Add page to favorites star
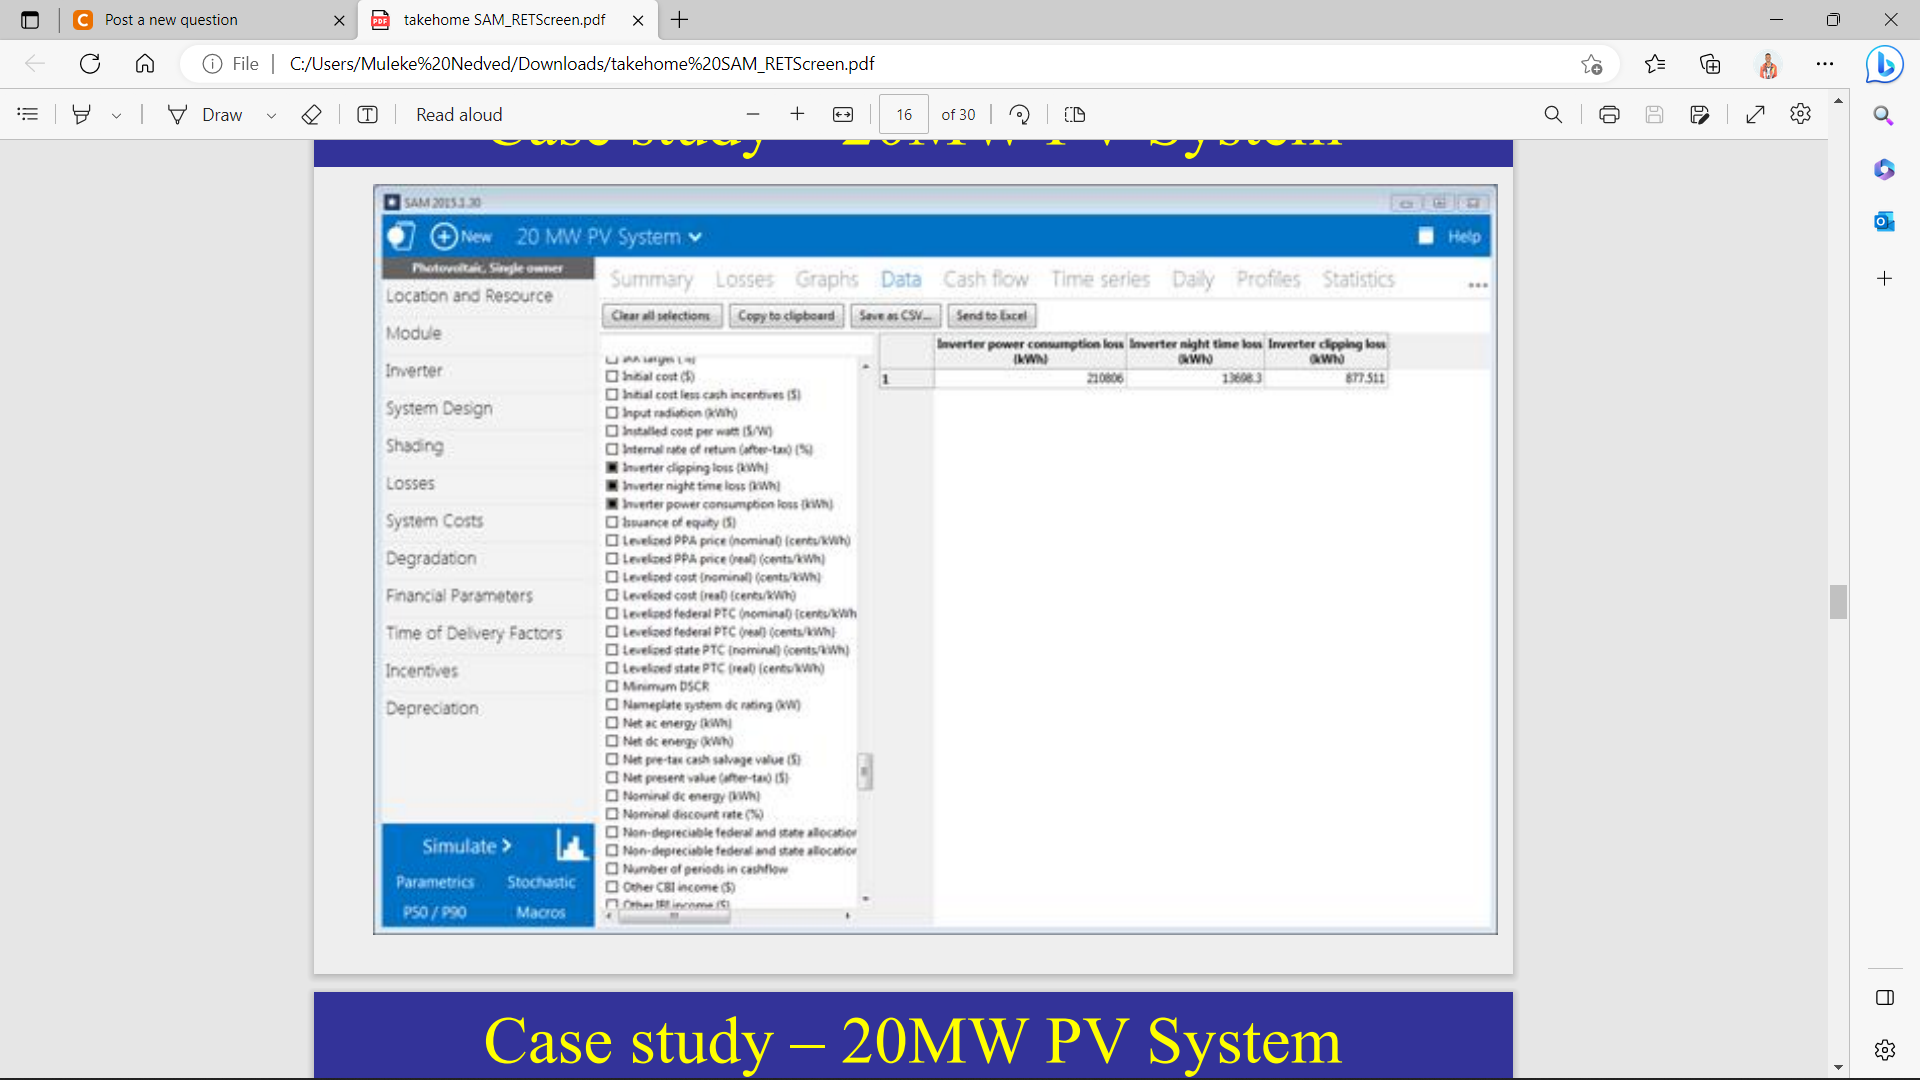 pos(1591,64)
